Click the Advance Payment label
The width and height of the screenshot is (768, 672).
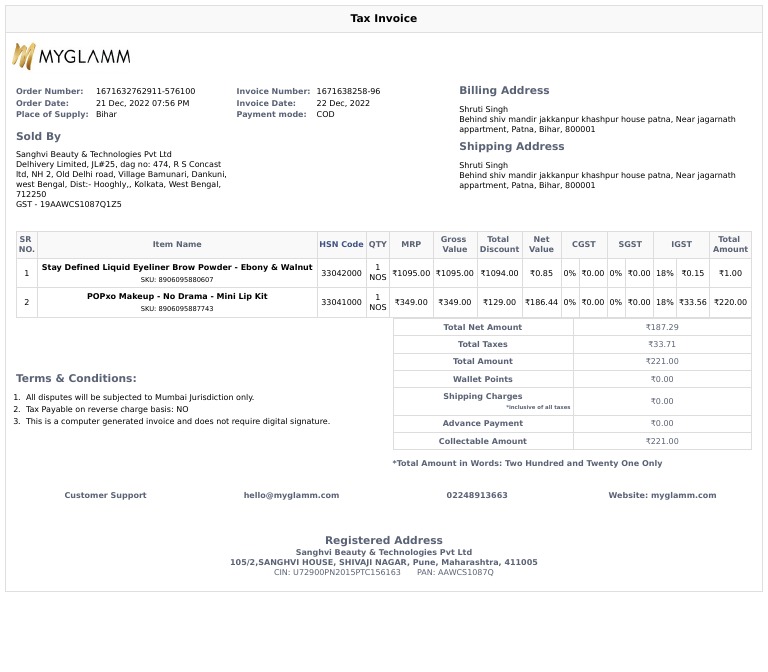tap(482, 423)
